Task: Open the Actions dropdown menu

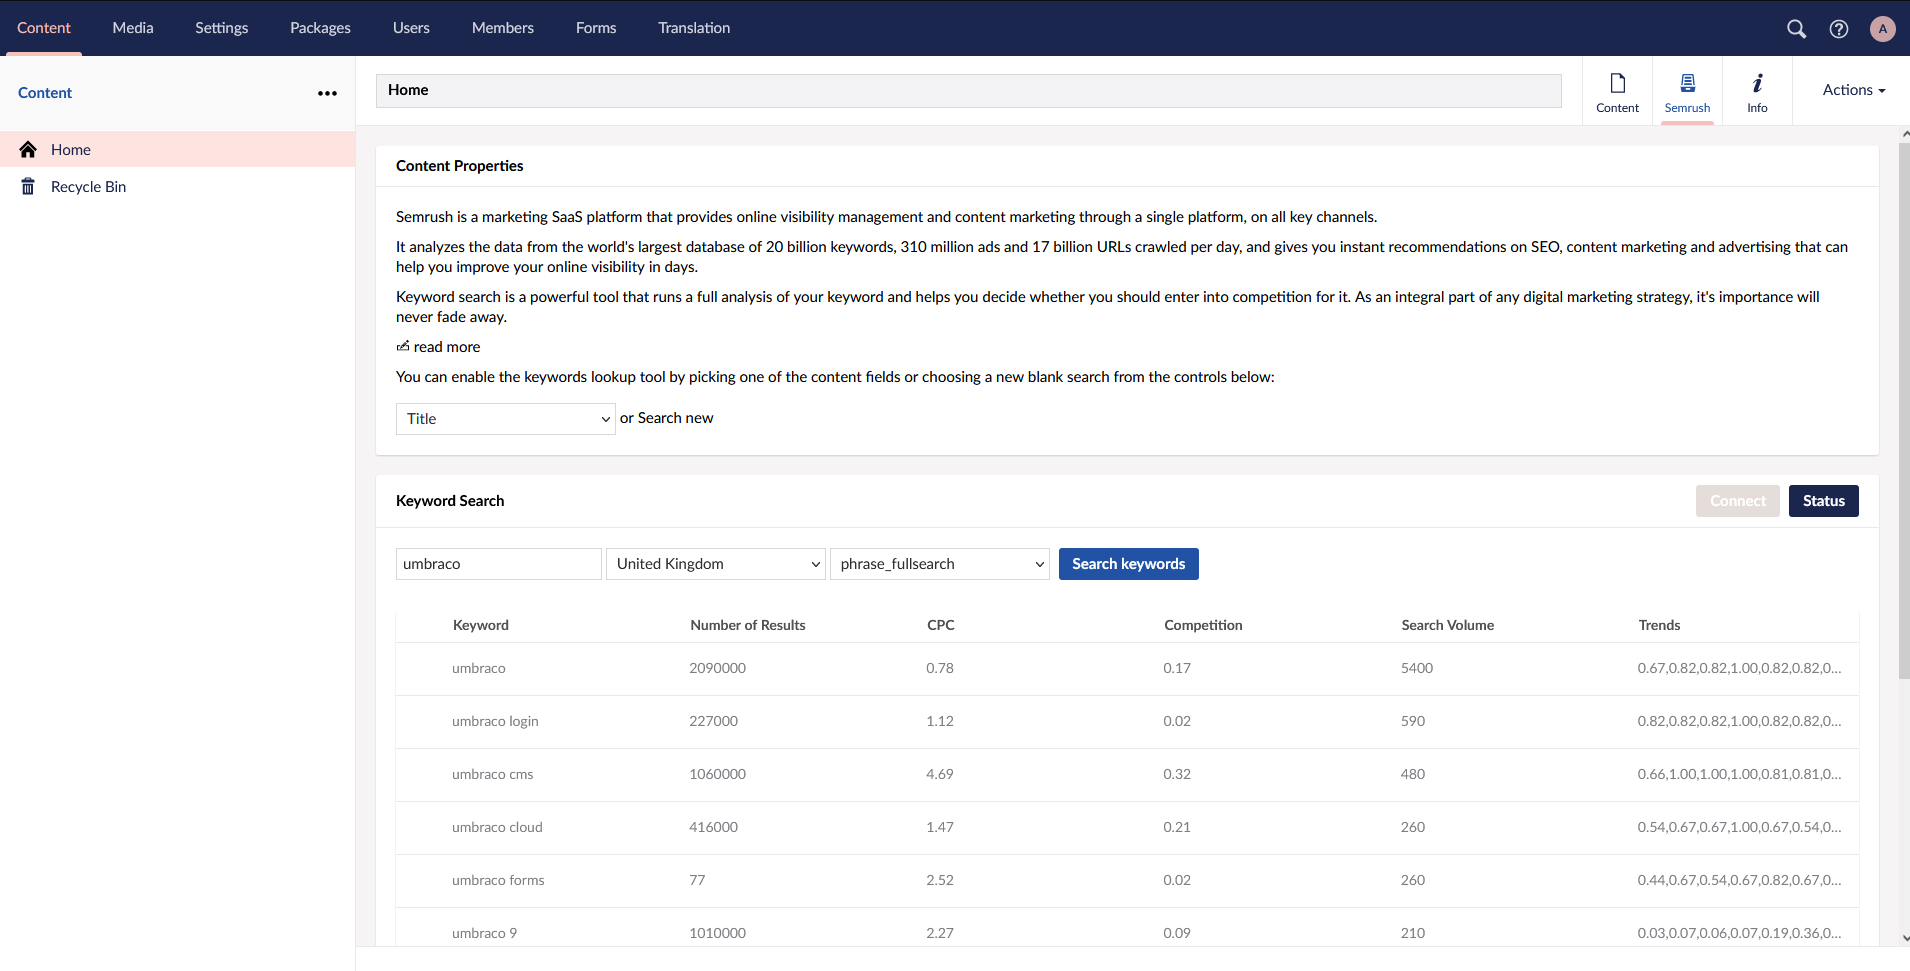Action: [1853, 90]
